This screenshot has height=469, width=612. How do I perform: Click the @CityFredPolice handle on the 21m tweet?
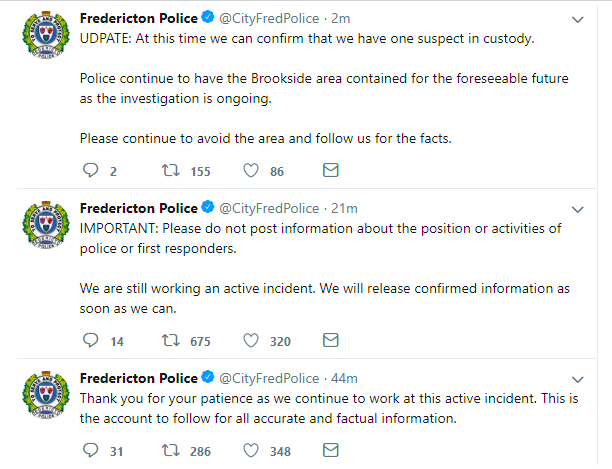[x=267, y=208]
